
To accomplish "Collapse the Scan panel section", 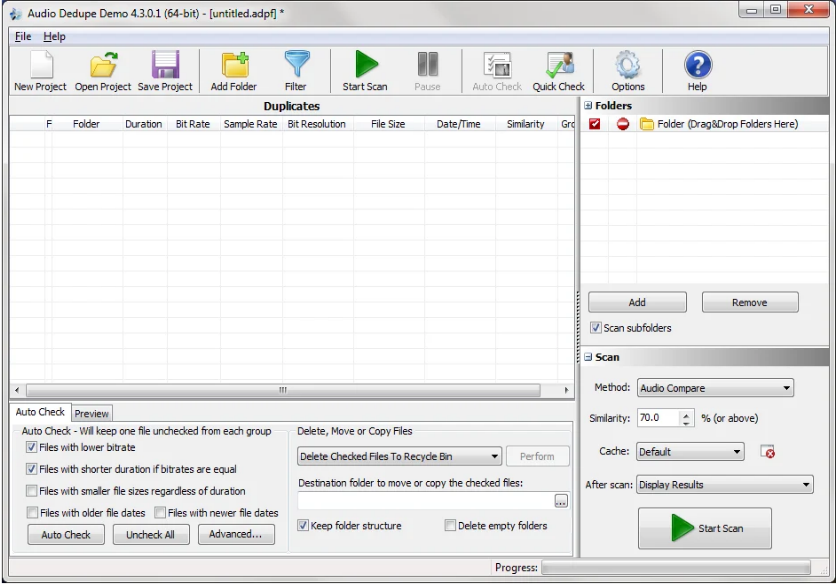I will click(588, 357).
